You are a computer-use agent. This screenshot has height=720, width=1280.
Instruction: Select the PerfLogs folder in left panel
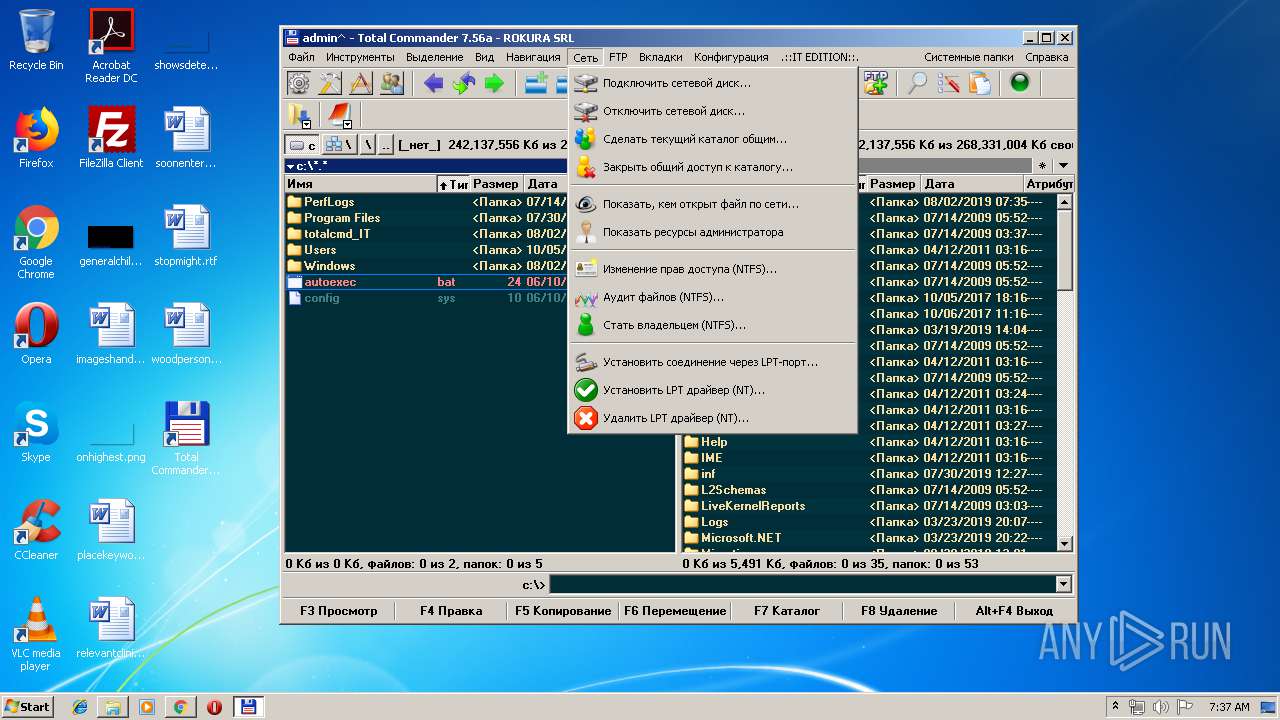pos(329,202)
